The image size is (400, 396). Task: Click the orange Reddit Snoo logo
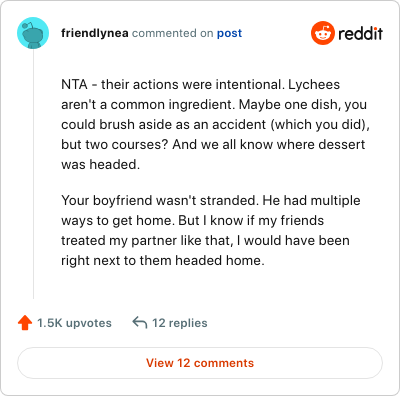pos(323,33)
